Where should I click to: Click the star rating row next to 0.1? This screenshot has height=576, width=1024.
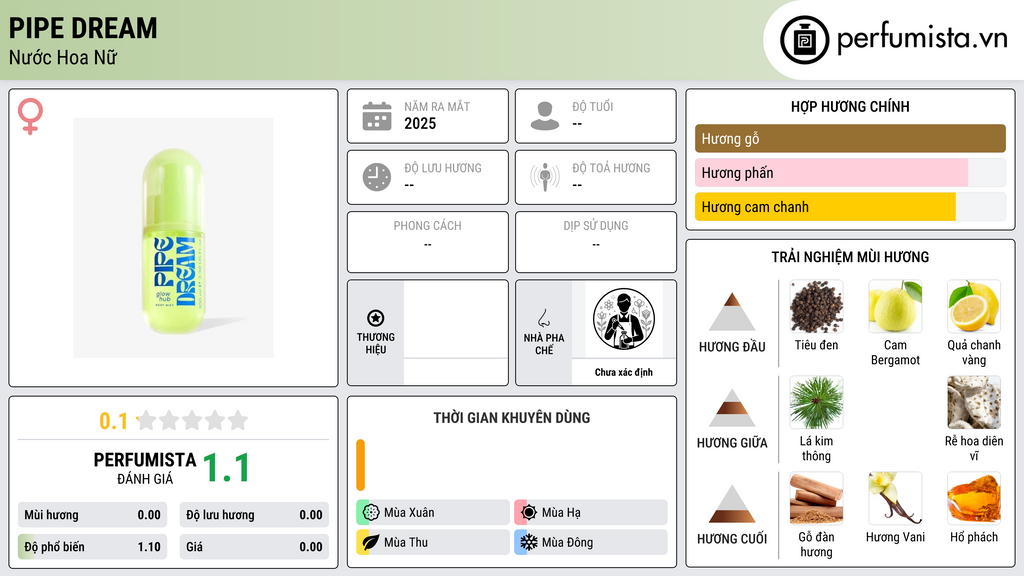pos(193,420)
